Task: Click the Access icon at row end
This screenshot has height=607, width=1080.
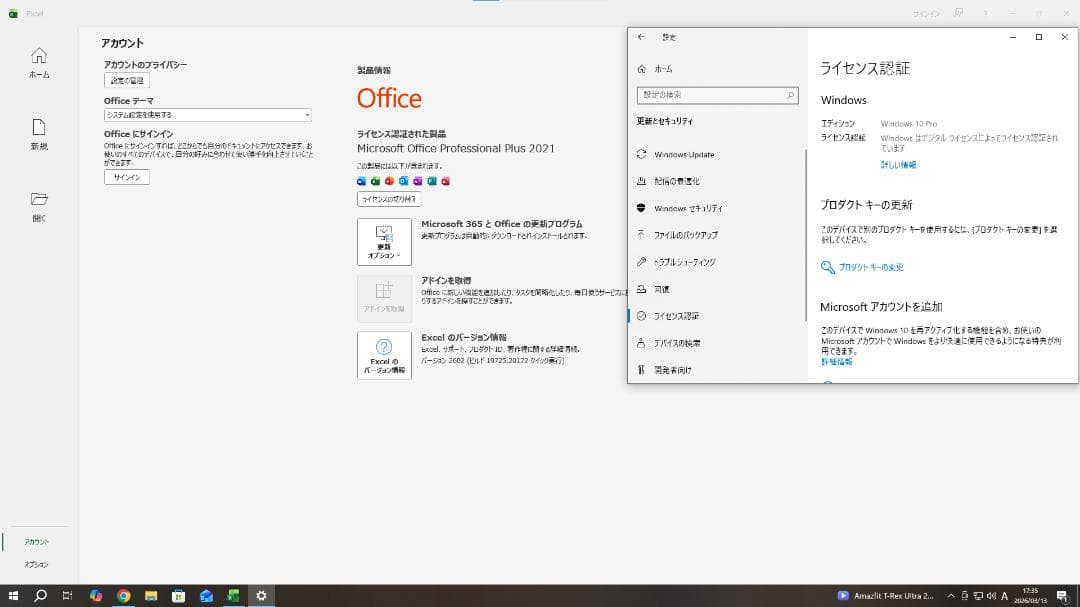Action: (x=445, y=181)
